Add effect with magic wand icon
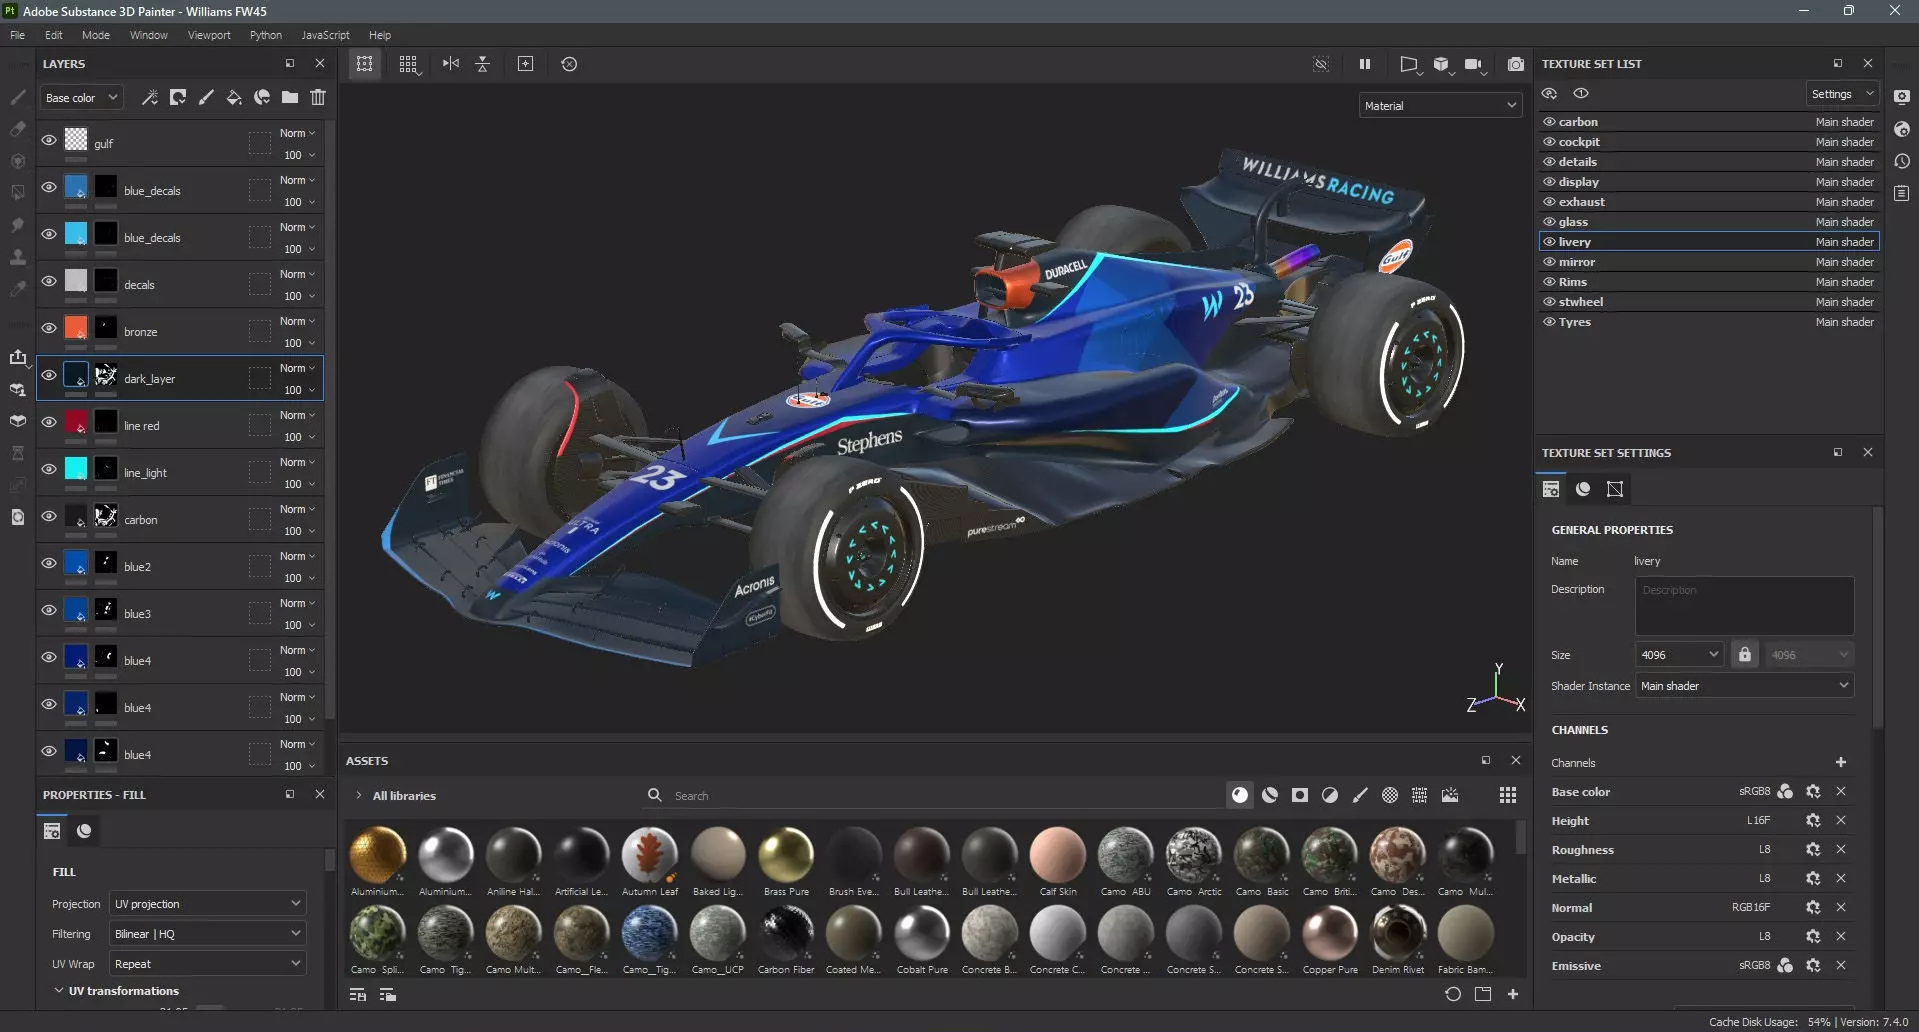This screenshot has width=1919, height=1032. point(150,97)
